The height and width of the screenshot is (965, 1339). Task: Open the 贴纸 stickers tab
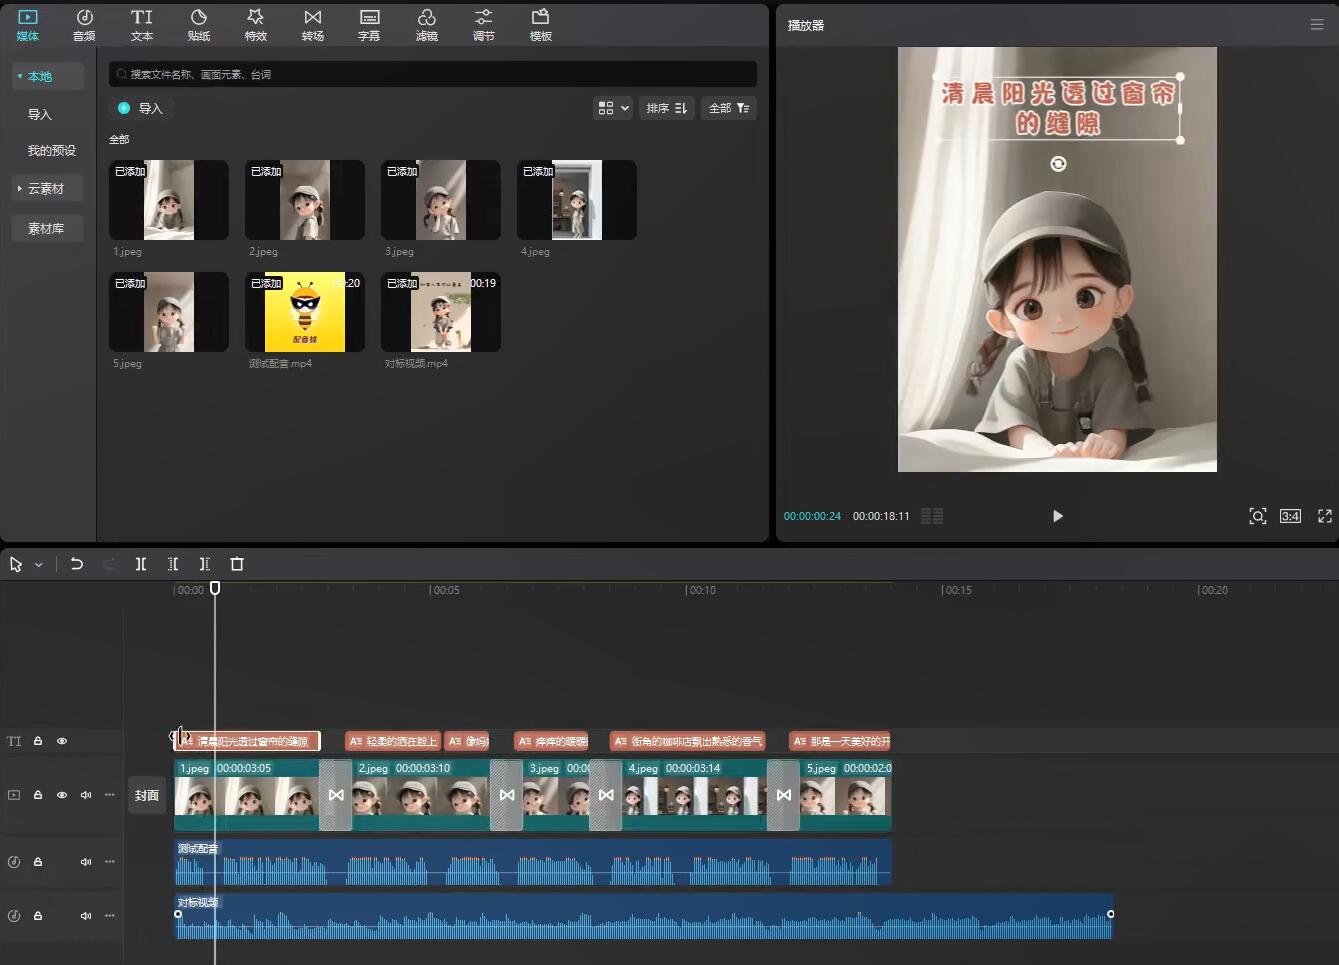point(199,25)
